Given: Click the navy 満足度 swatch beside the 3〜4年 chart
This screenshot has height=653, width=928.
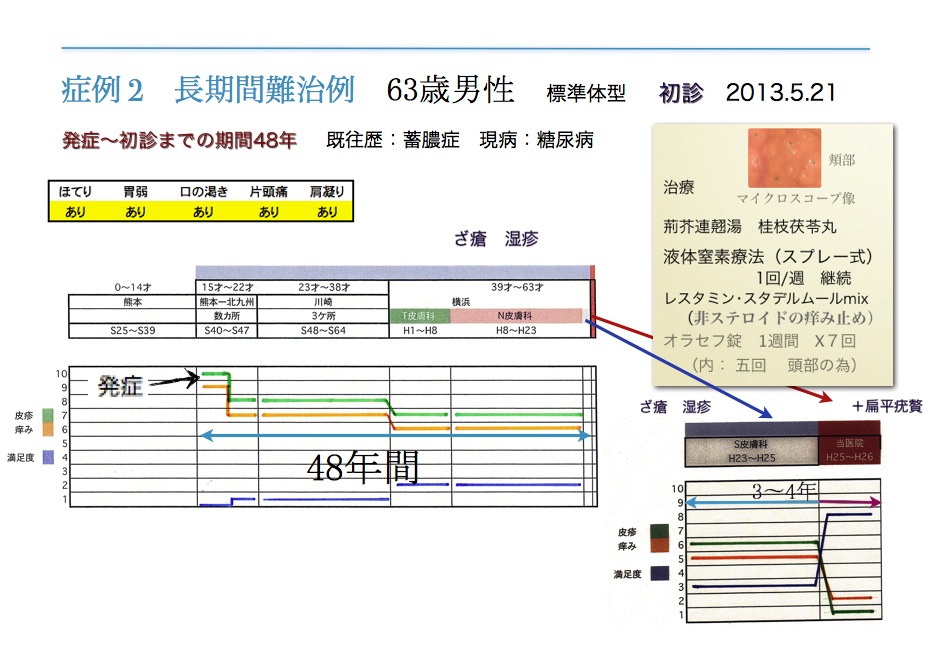Looking at the screenshot, I should 660,573.
